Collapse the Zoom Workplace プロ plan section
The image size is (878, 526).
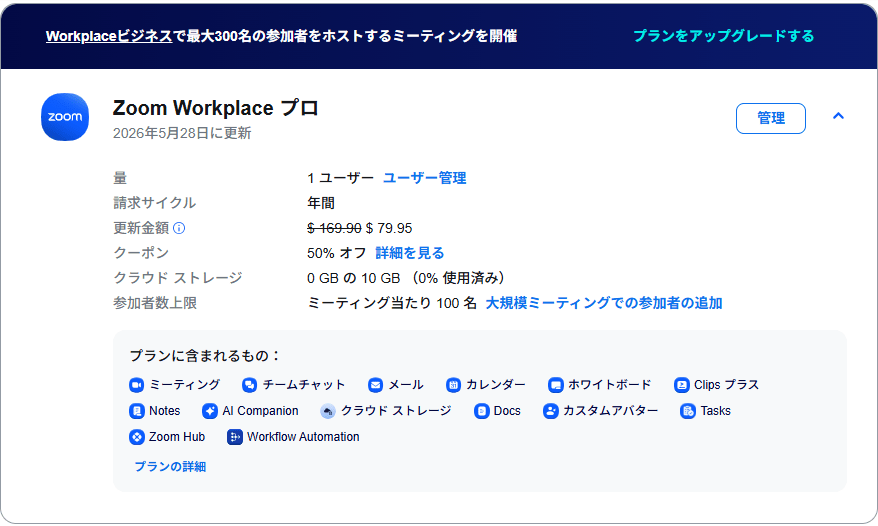click(x=838, y=116)
